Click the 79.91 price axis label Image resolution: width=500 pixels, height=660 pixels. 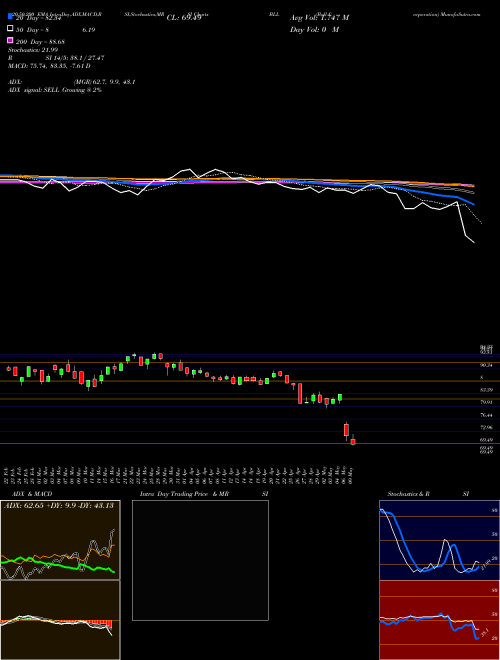click(486, 402)
